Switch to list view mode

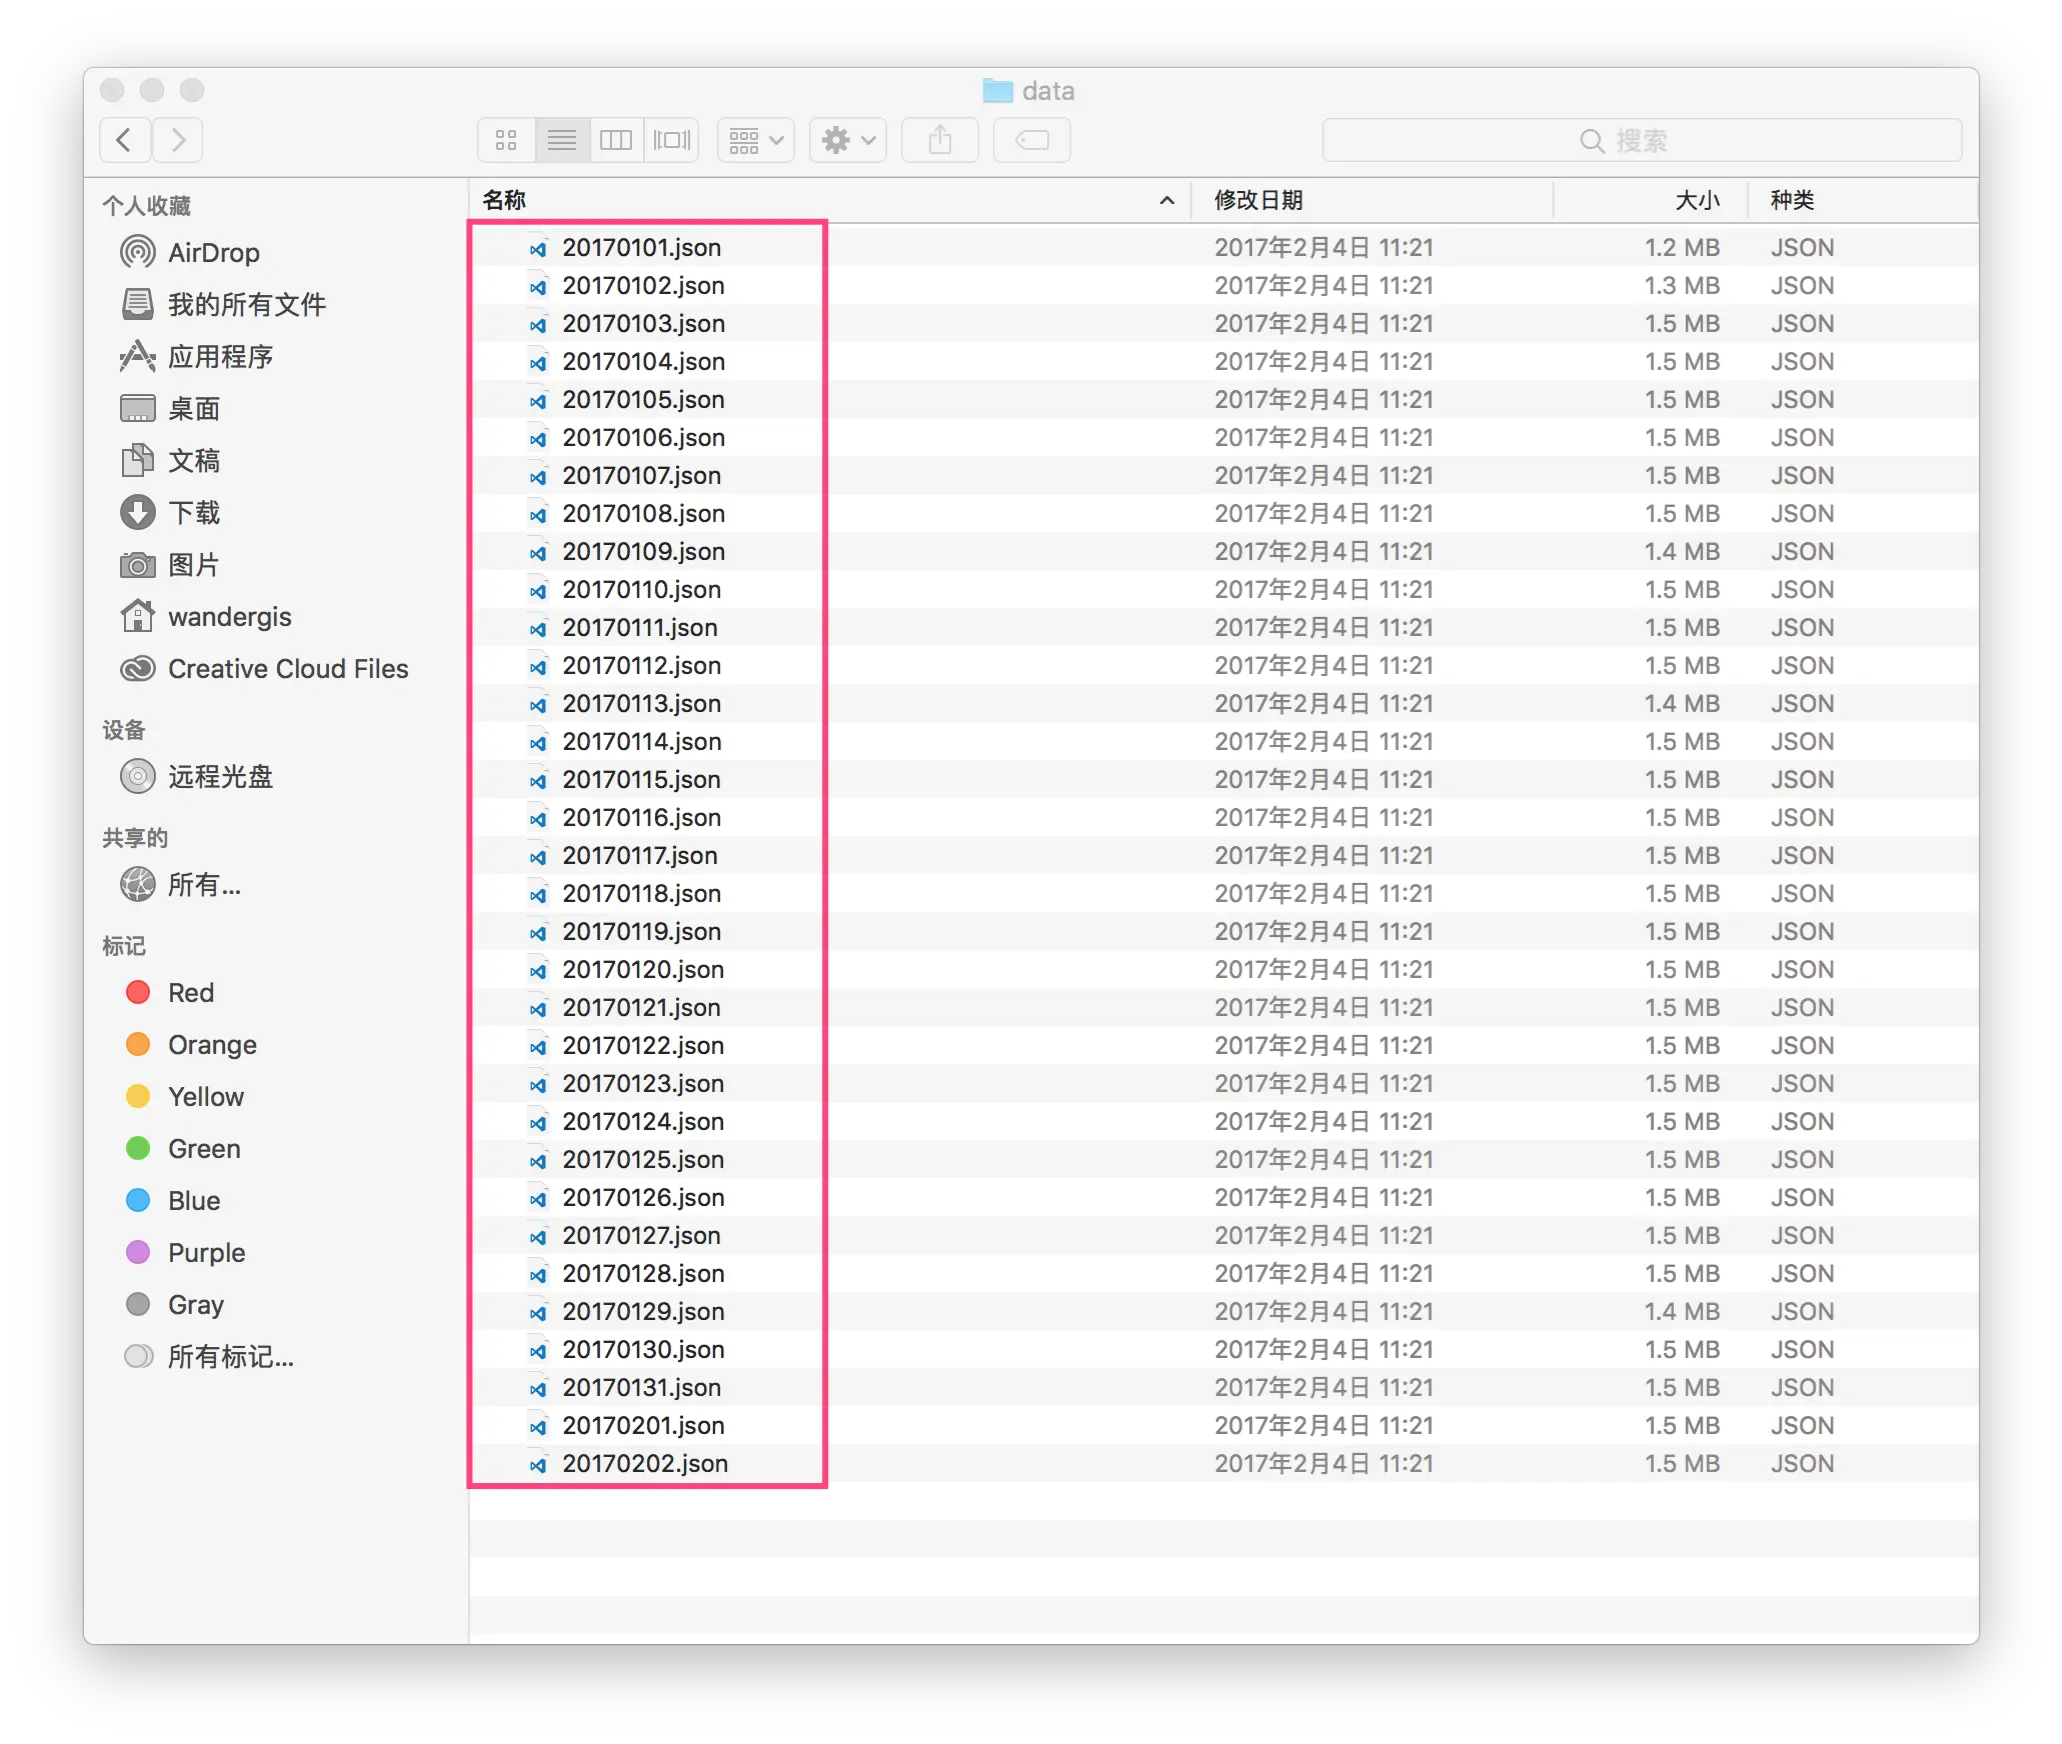point(562,140)
